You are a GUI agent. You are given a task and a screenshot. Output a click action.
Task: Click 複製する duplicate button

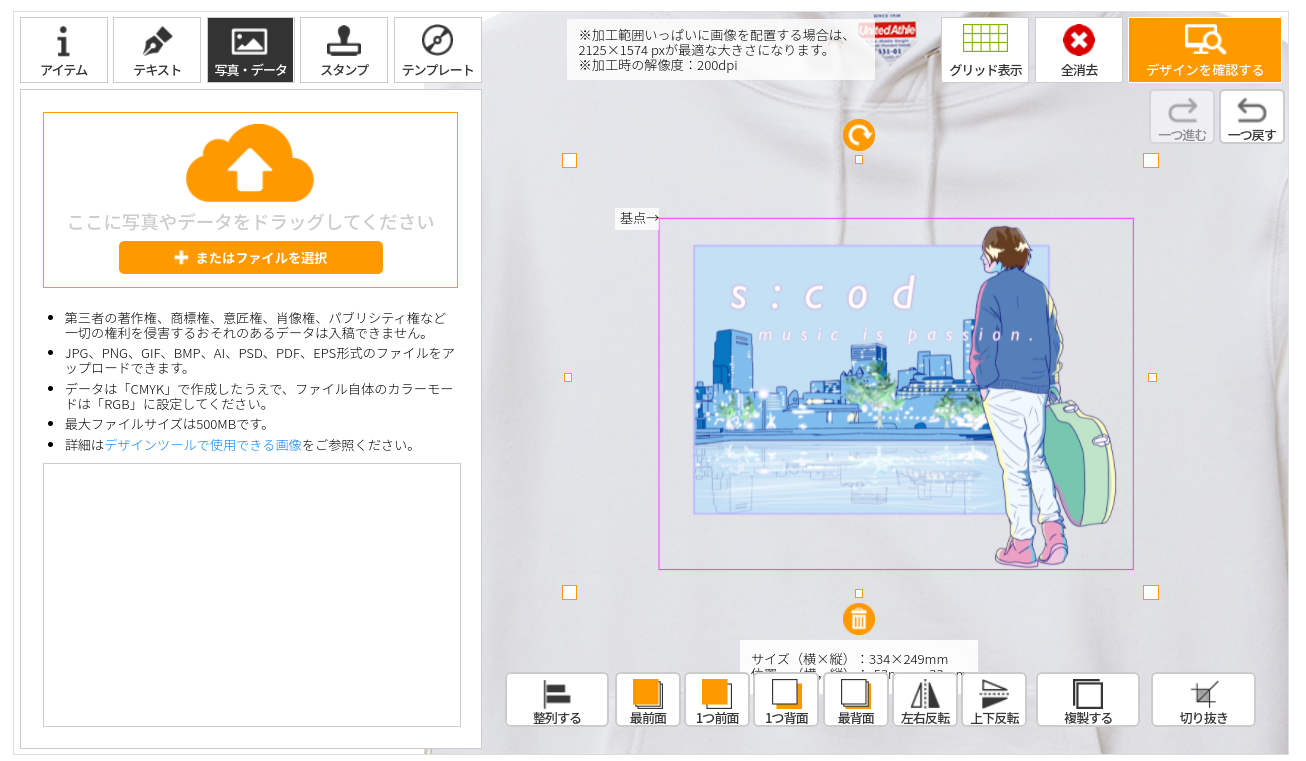tap(1088, 700)
